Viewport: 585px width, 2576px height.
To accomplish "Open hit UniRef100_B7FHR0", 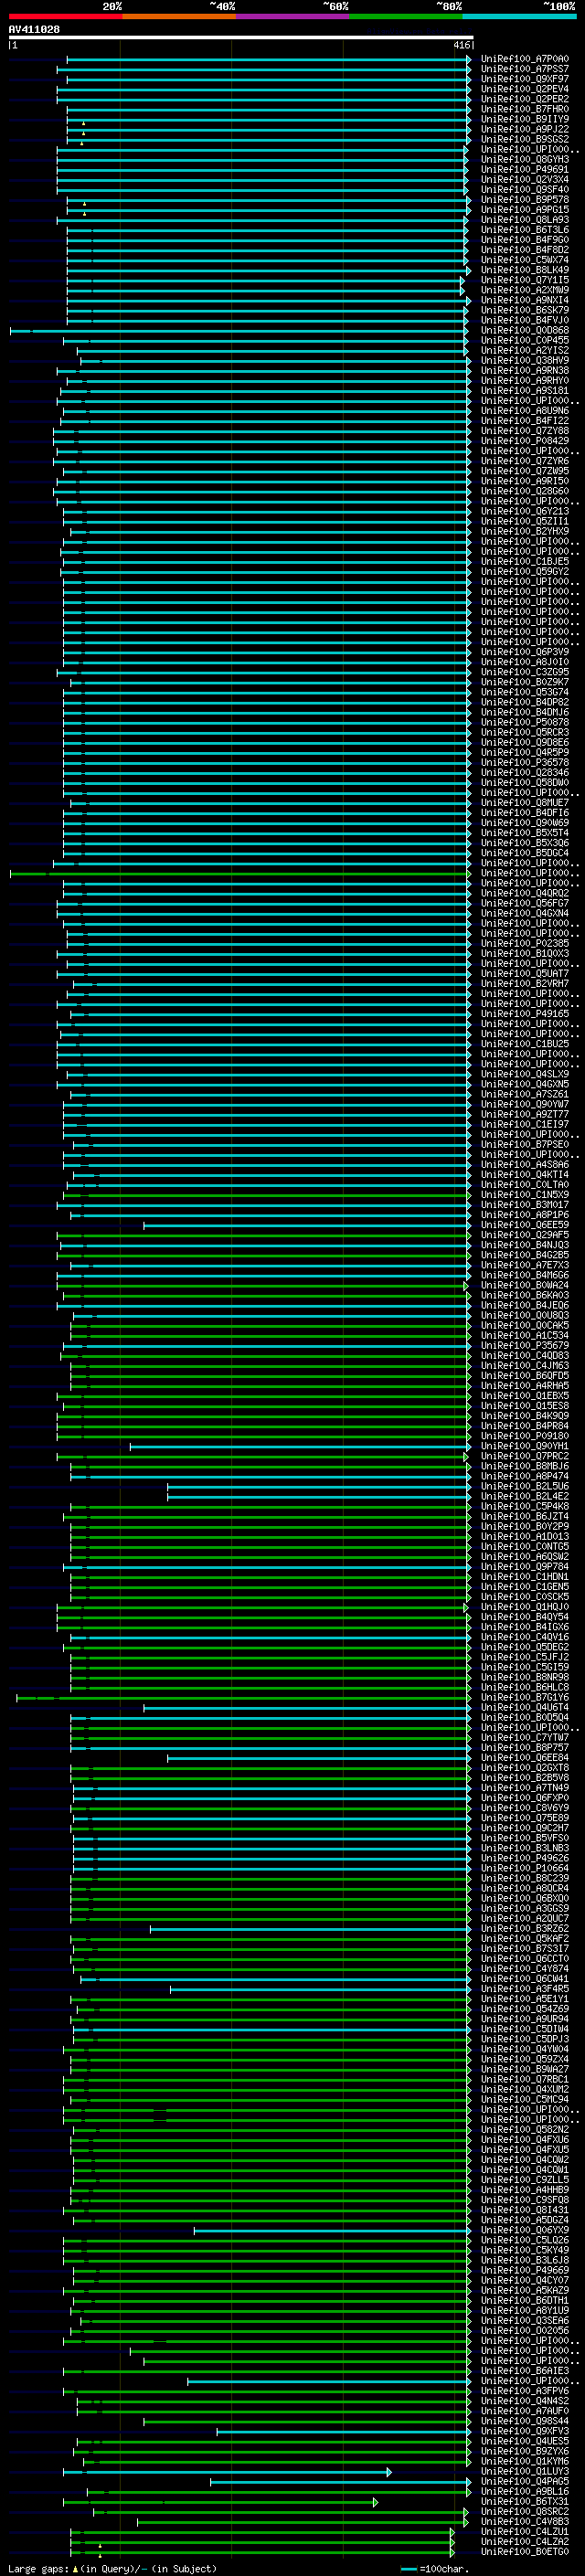I will click(524, 109).
